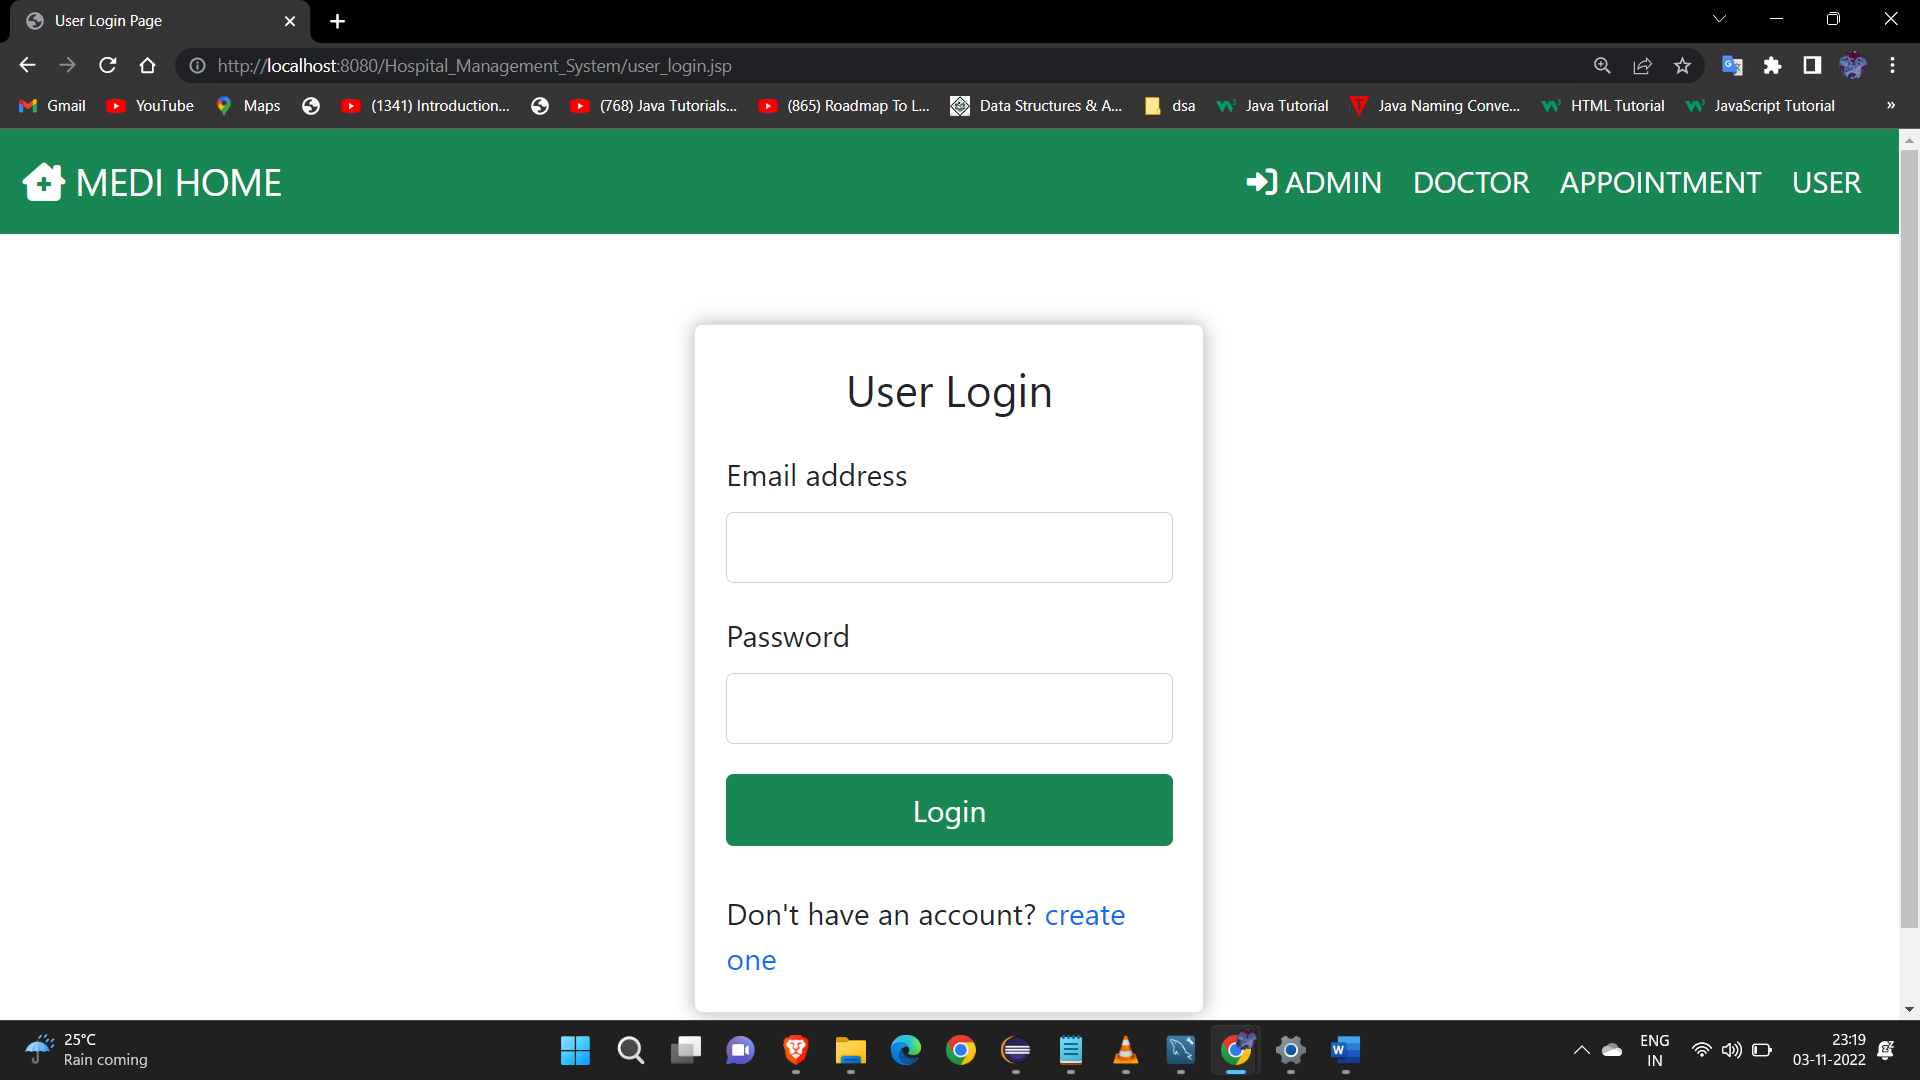The image size is (1920, 1080).
Task: Click the share page icon
Action: click(x=1642, y=65)
